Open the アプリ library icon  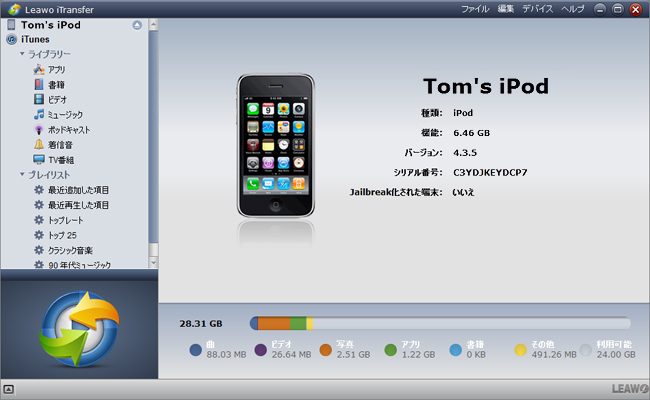pos(39,69)
